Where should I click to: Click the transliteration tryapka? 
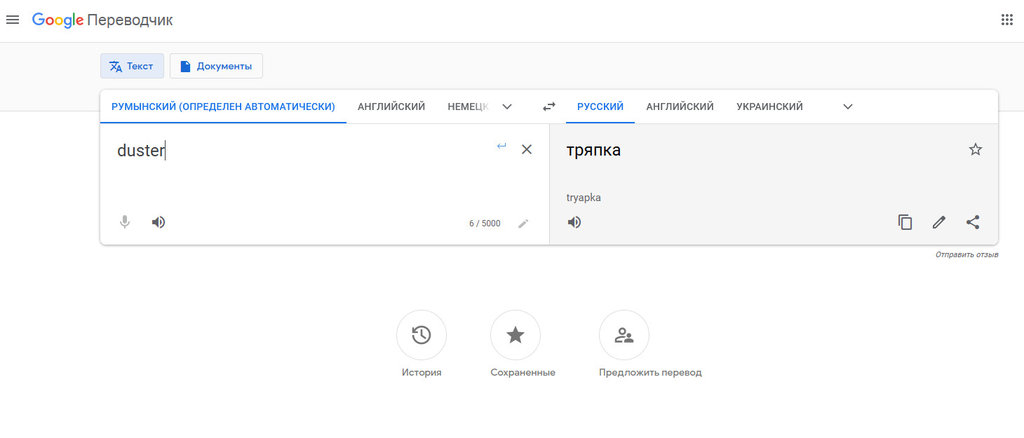[x=584, y=197]
